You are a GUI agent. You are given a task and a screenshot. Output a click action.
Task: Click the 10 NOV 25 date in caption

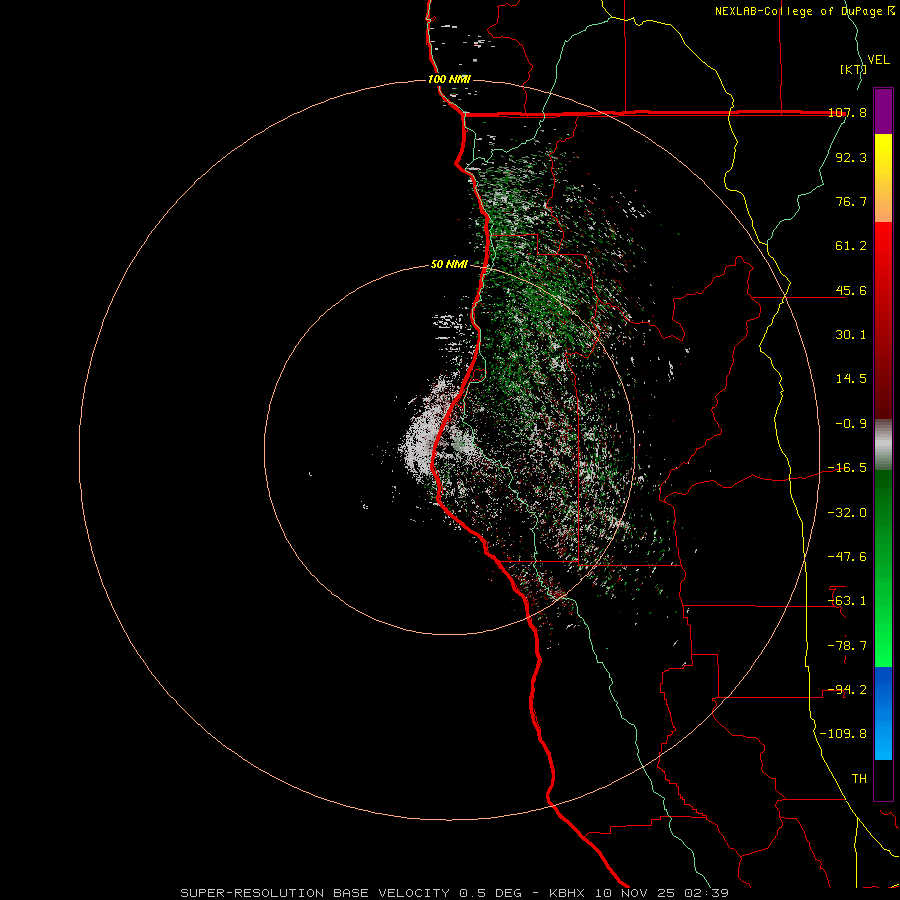[635, 893]
